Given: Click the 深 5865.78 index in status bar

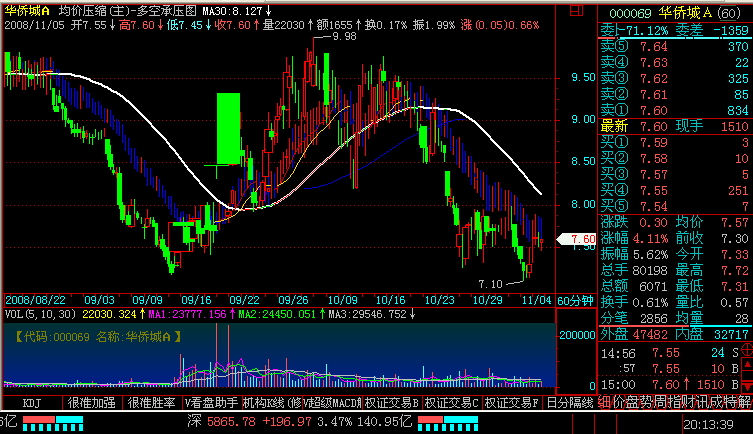Looking at the screenshot, I should point(221,422).
